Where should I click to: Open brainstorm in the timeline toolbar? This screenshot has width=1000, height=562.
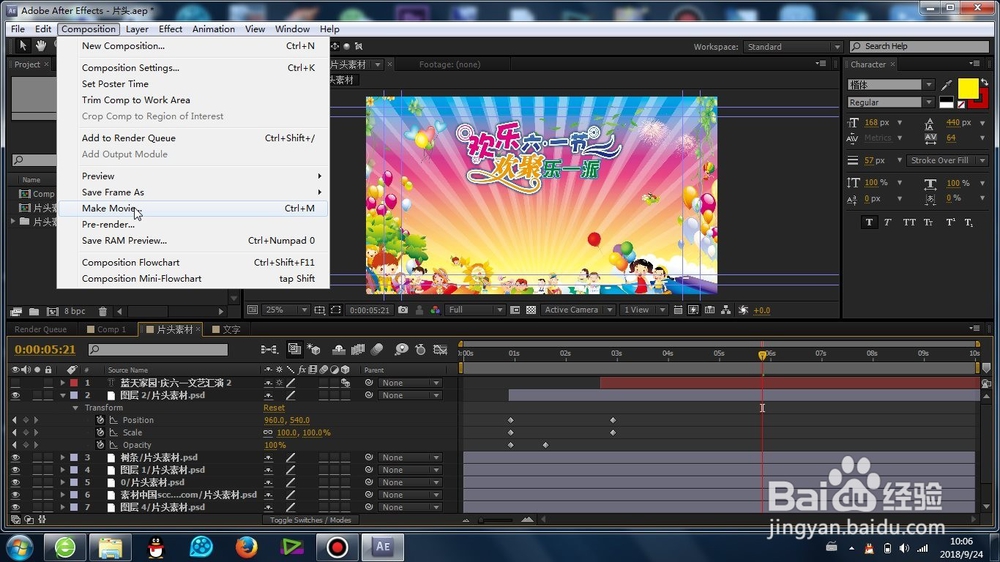point(401,350)
